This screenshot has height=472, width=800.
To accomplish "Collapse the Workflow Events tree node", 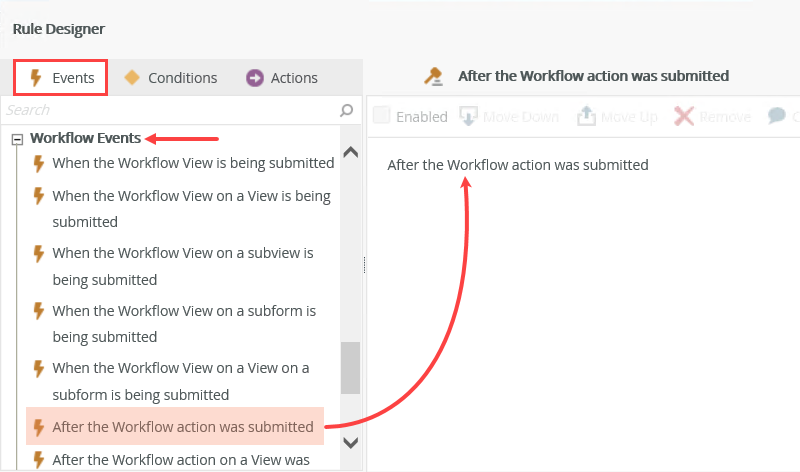I will [x=16, y=139].
